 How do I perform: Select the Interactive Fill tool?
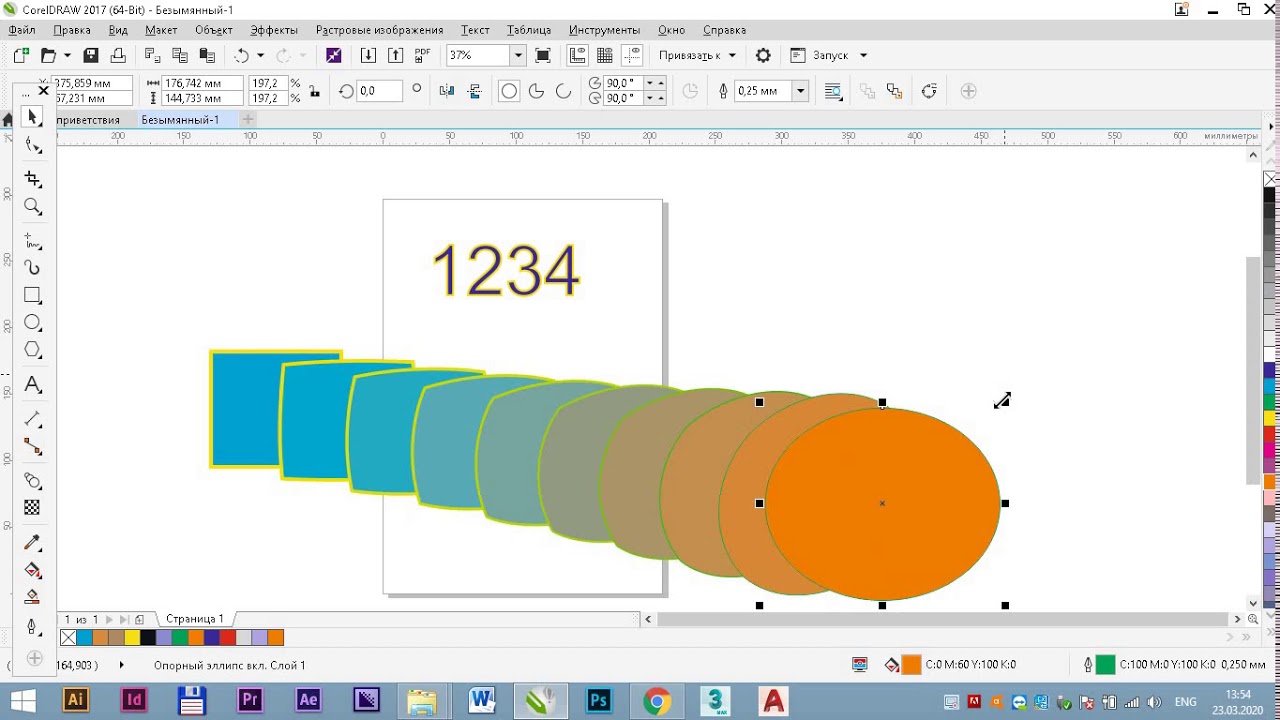pyautogui.click(x=32, y=570)
